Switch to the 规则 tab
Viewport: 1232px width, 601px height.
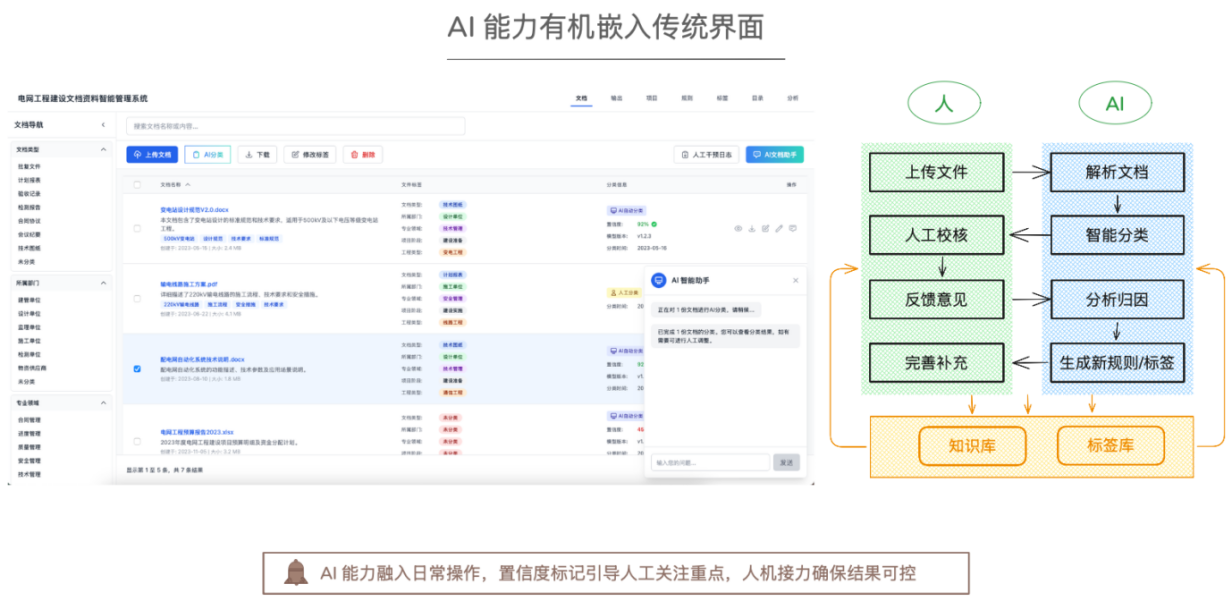pyautogui.click(x=687, y=98)
